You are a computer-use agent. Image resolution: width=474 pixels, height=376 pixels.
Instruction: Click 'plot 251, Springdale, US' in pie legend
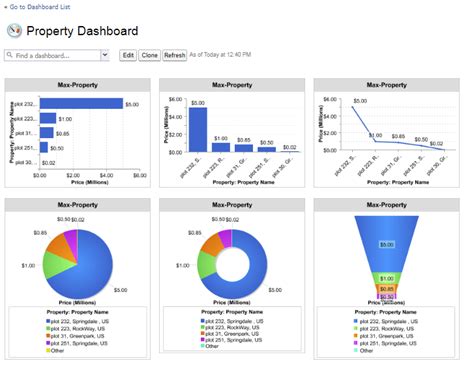[x=79, y=343]
